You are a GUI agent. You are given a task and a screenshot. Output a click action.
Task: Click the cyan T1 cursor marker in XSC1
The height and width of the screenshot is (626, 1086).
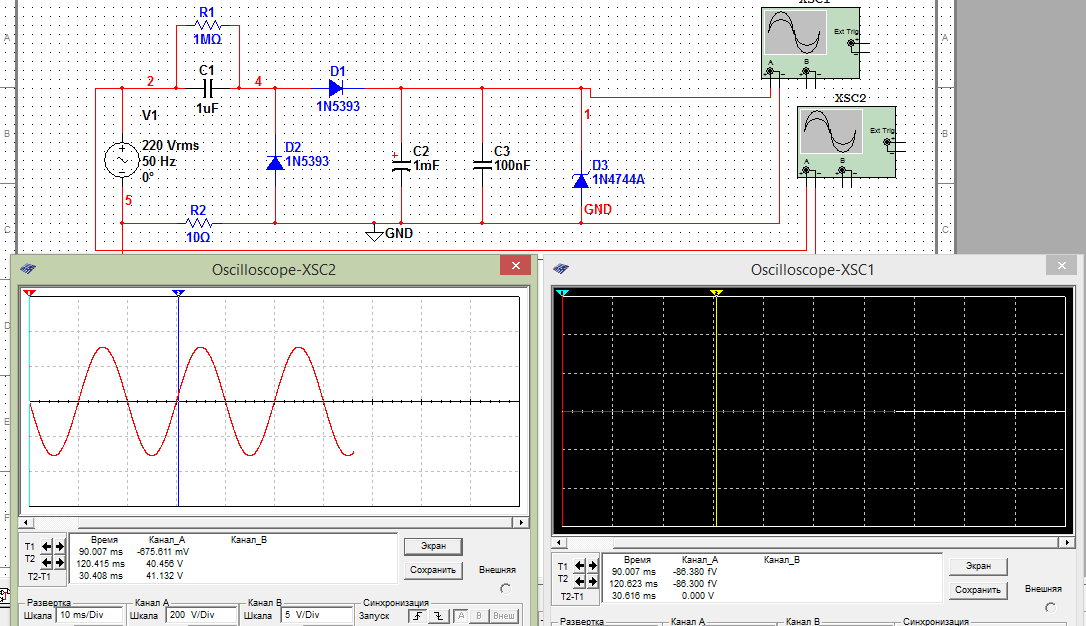562,294
